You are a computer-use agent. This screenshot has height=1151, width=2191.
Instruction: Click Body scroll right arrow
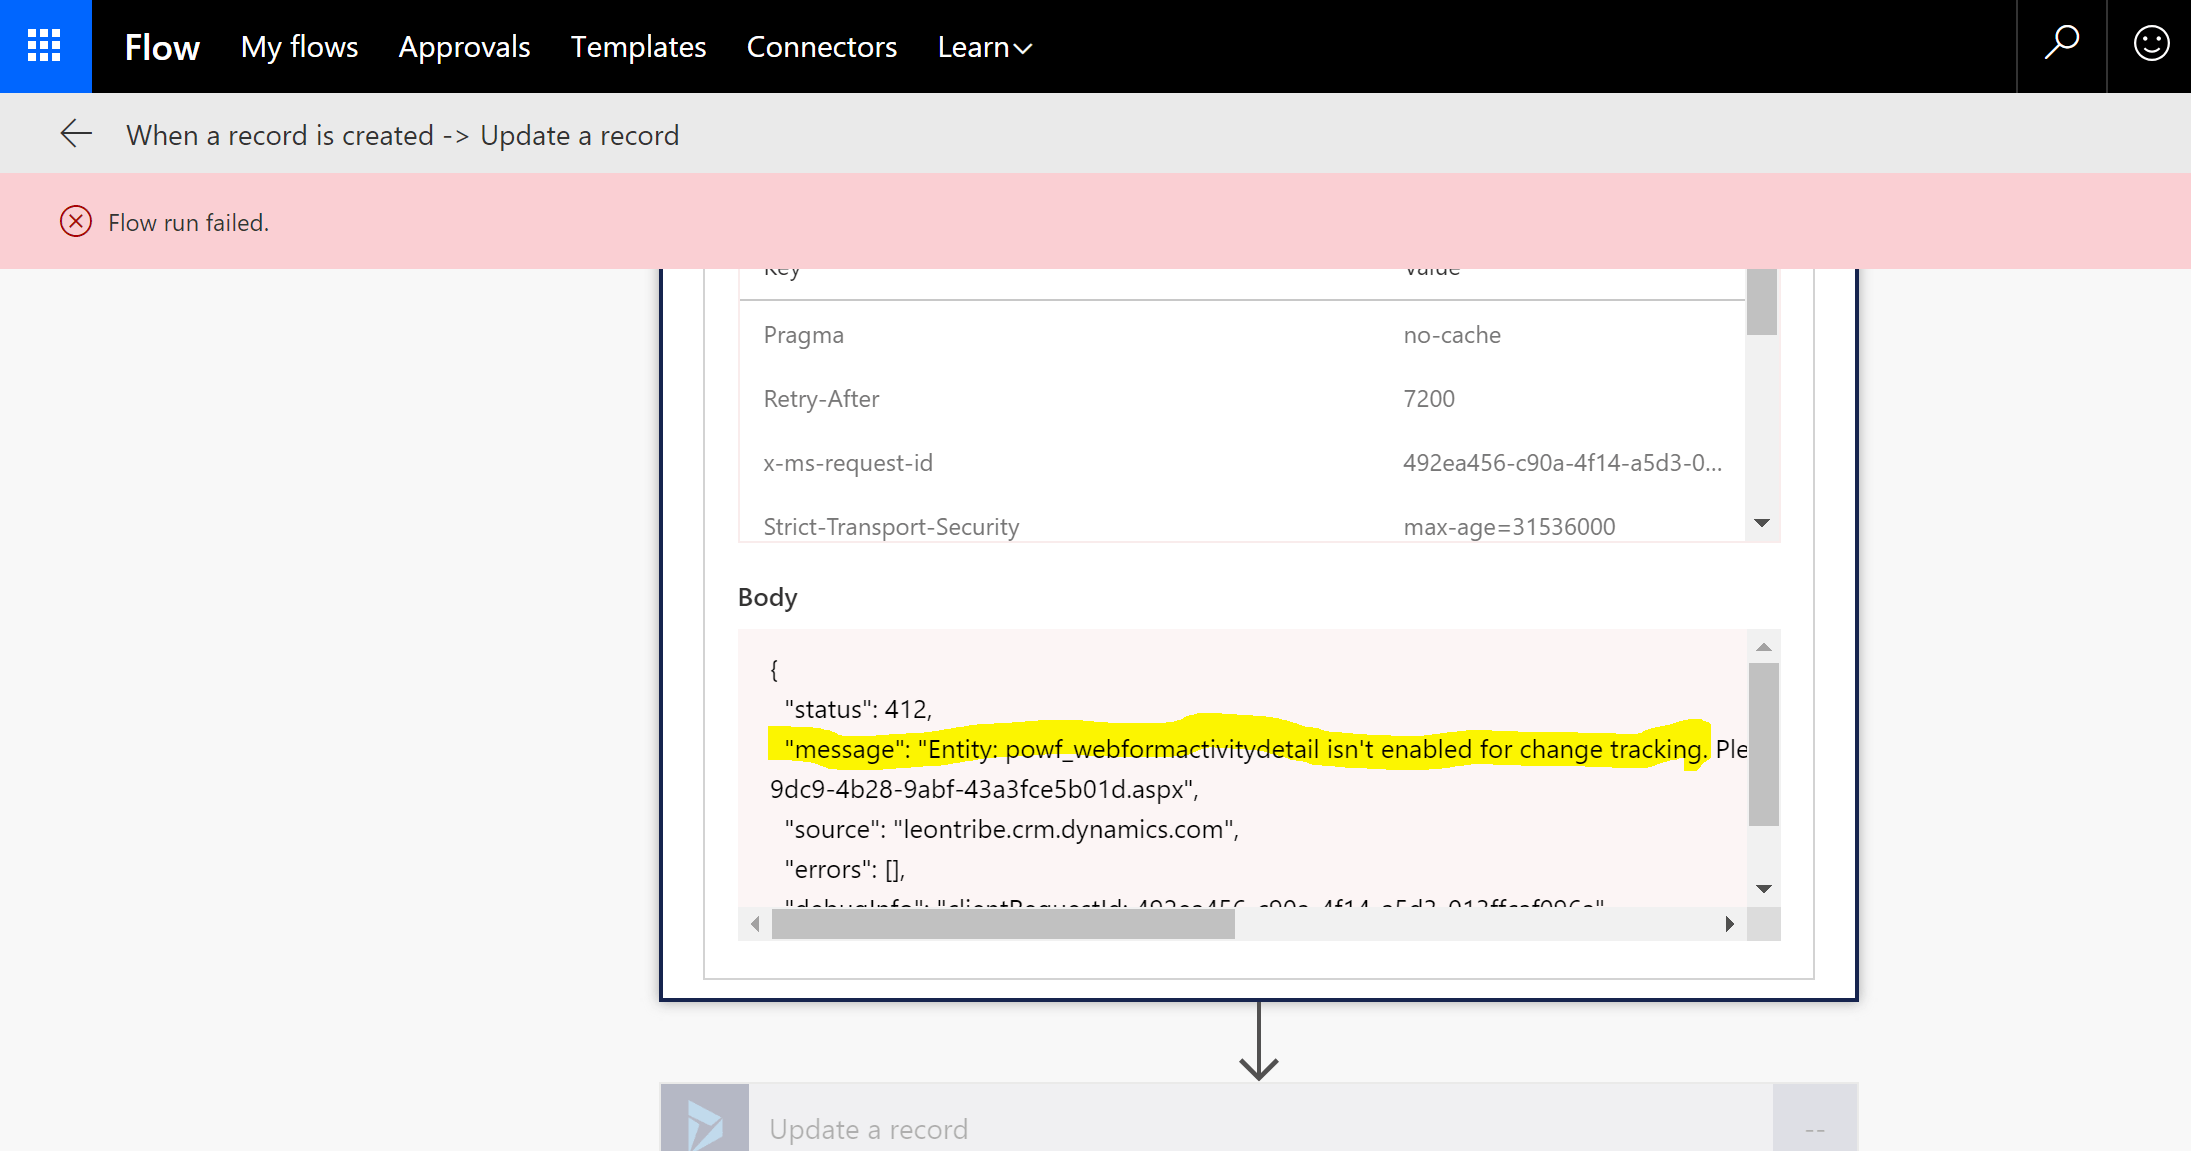point(1729,924)
